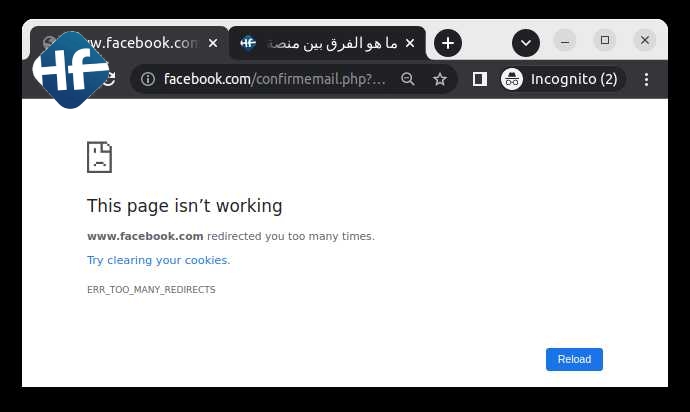View site information icon beside URL
The image size is (690, 412).
[x=148, y=79]
